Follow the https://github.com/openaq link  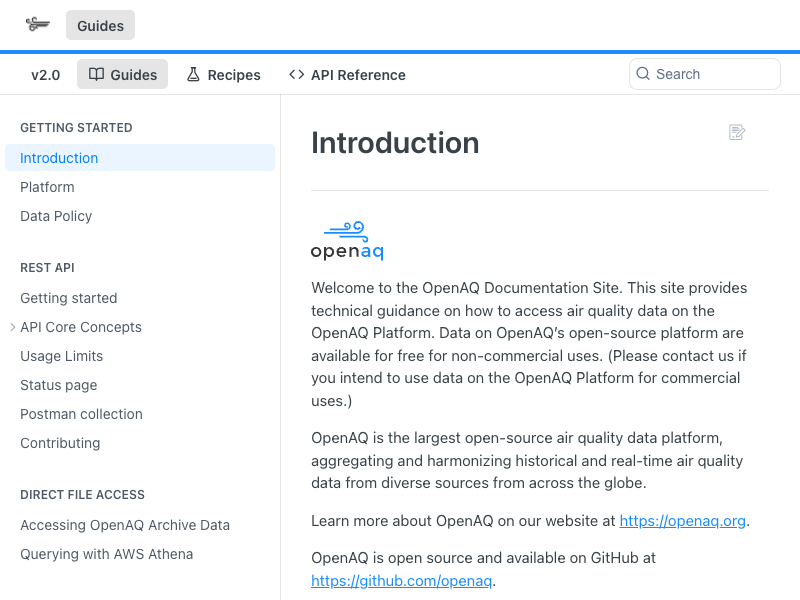click(x=402, y=581)
